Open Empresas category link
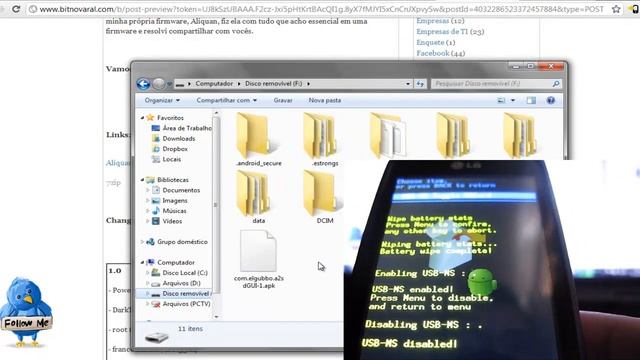 pyautogui.click(x=433, y=21)
